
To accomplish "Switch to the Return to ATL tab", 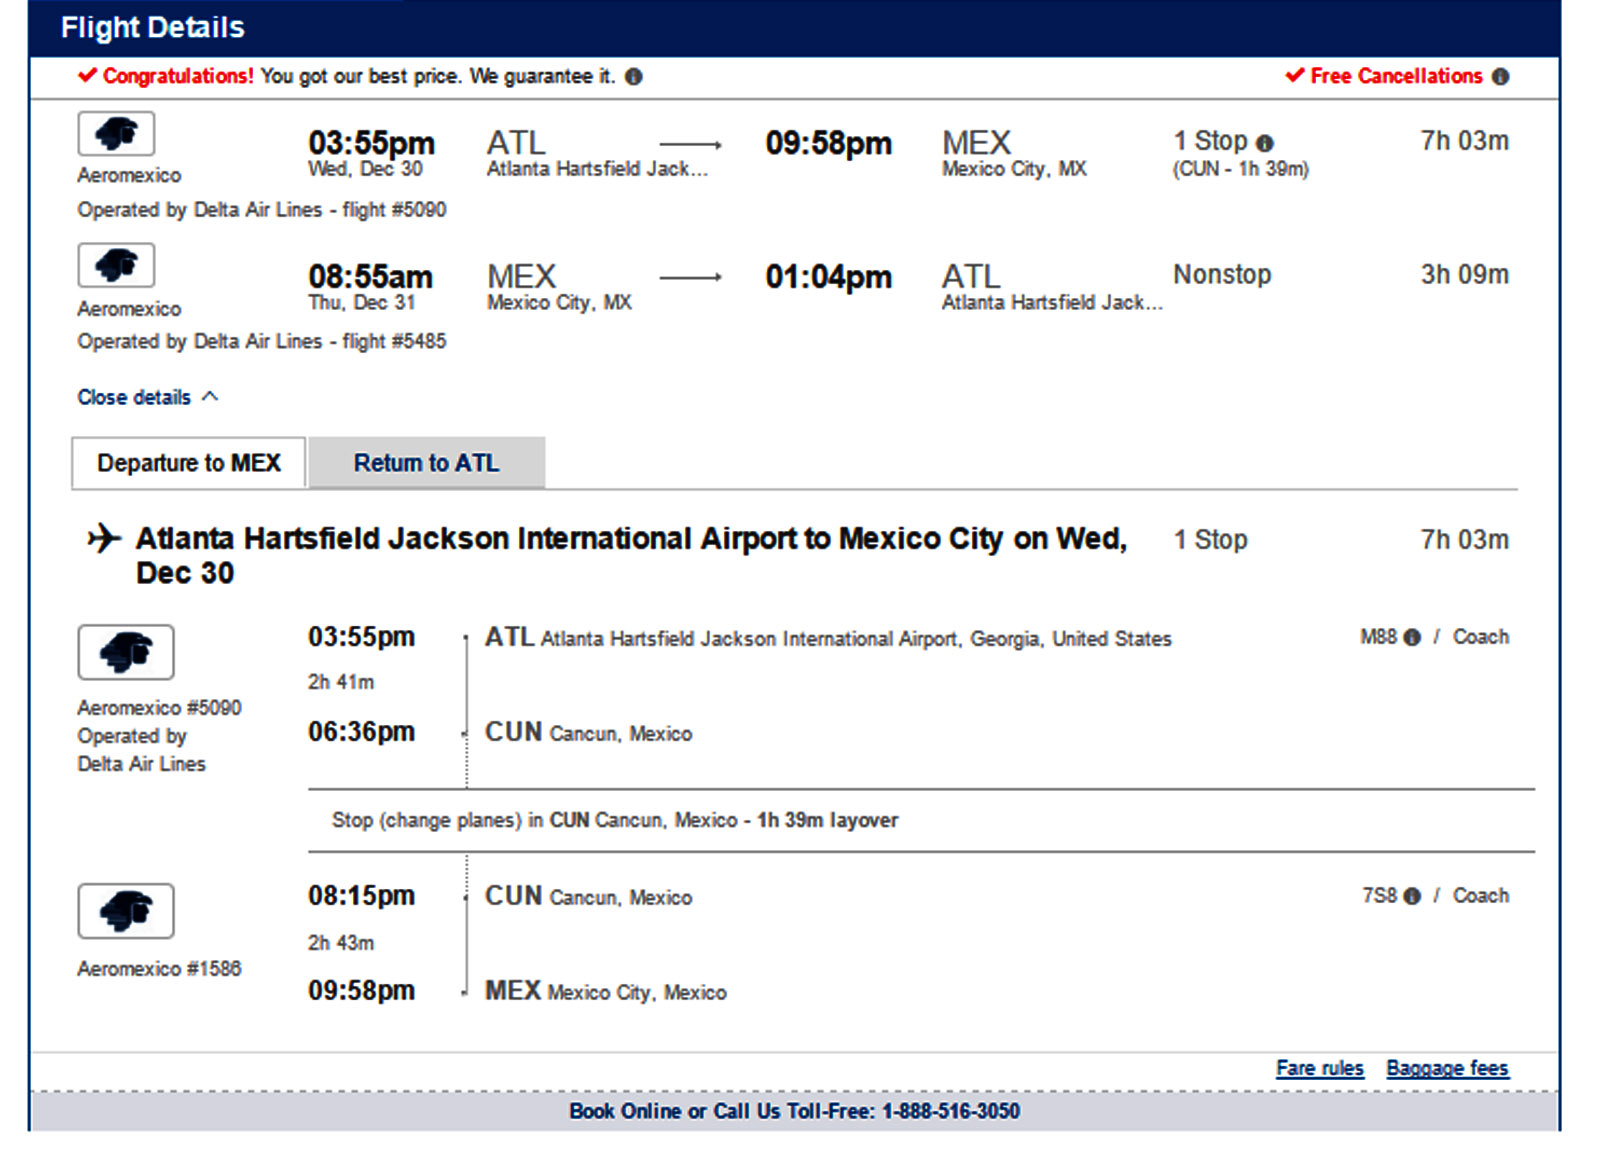I will tap(427, 463).
